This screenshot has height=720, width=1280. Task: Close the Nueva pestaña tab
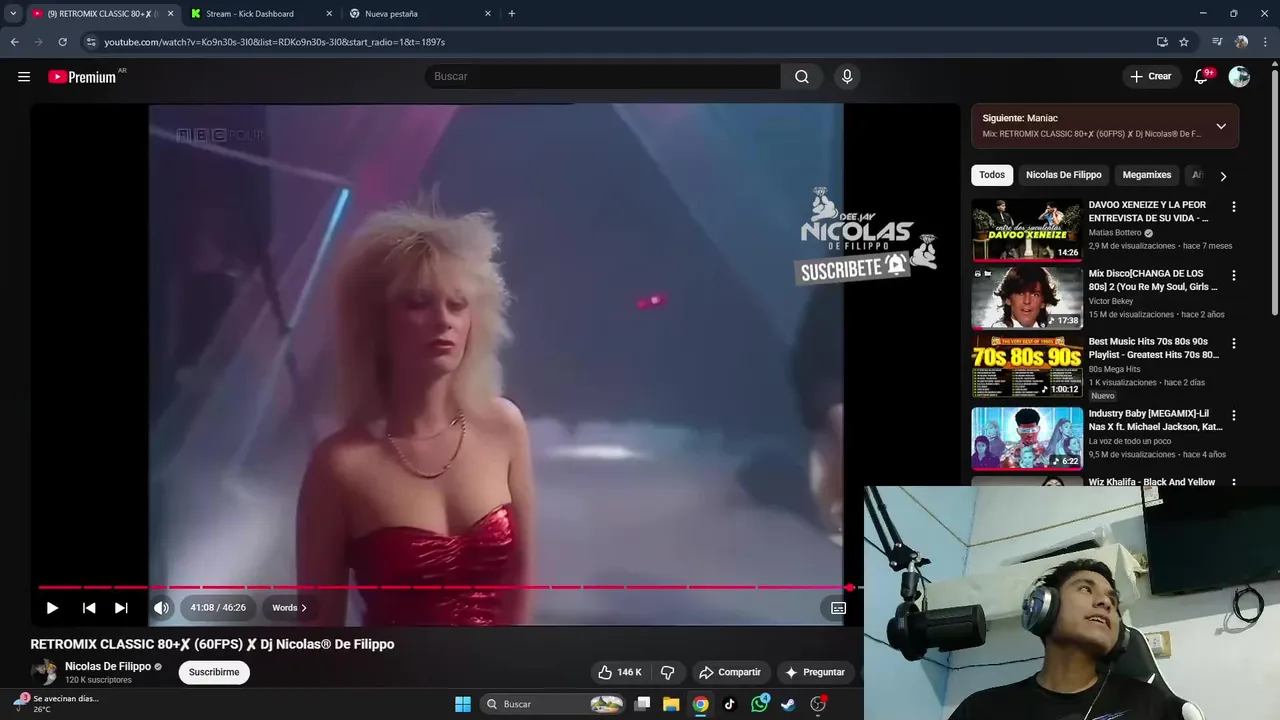(488, 14)
